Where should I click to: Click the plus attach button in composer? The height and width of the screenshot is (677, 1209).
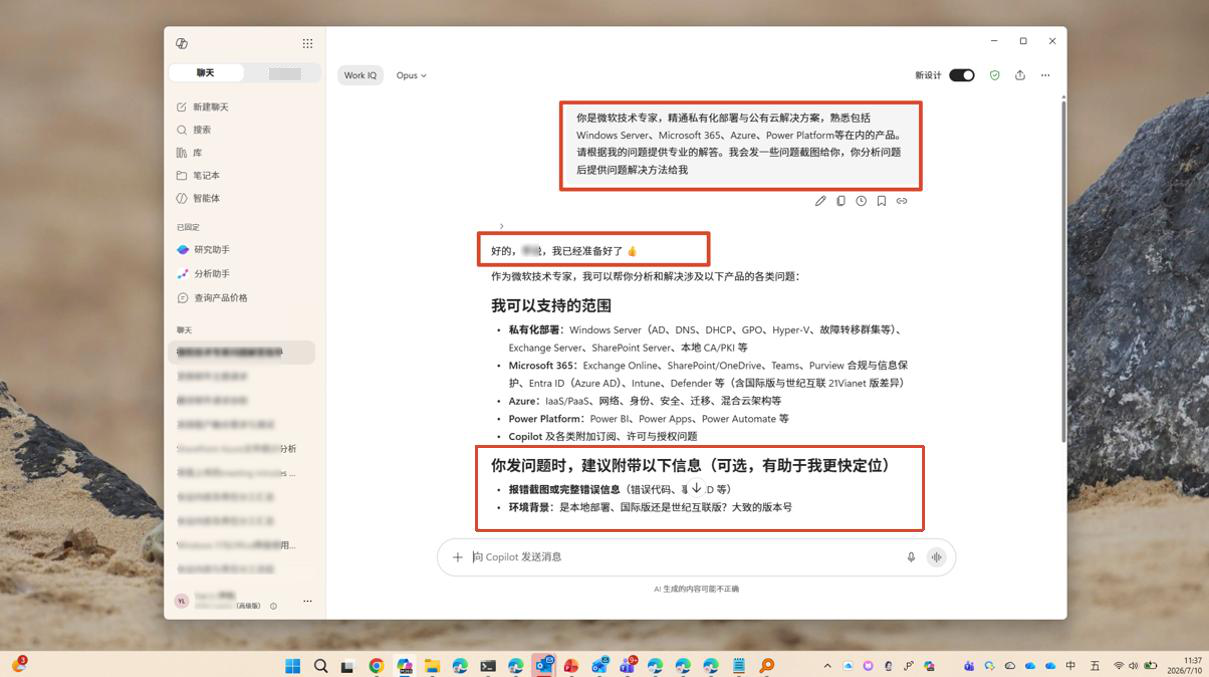click(x=457, y=557)
